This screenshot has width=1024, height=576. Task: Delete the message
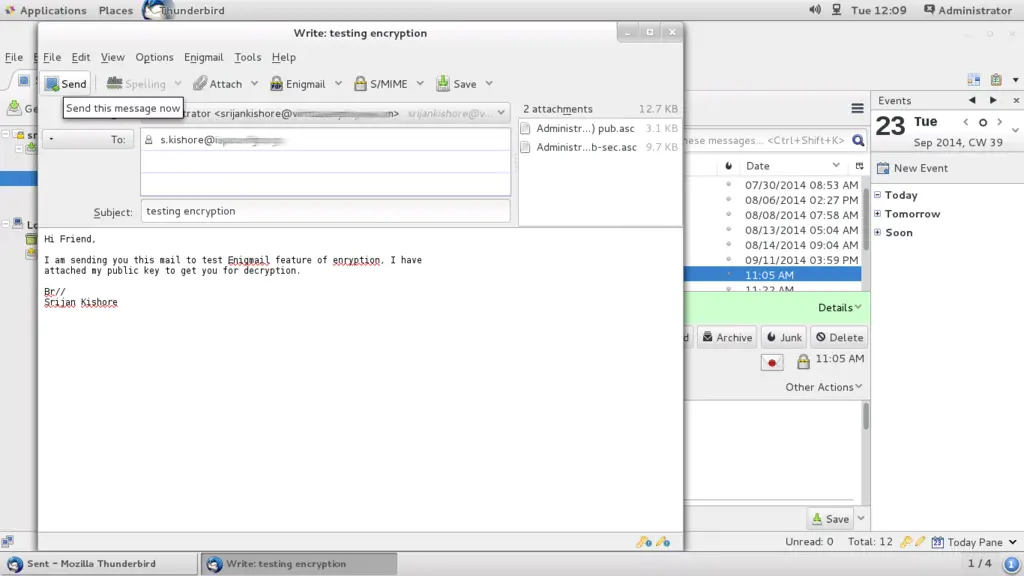coord(839,338)
